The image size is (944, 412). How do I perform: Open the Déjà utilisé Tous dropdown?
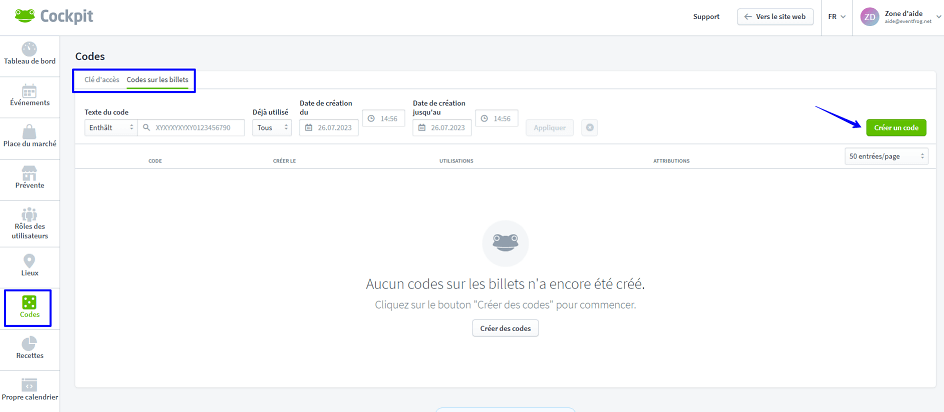point(271,128)
